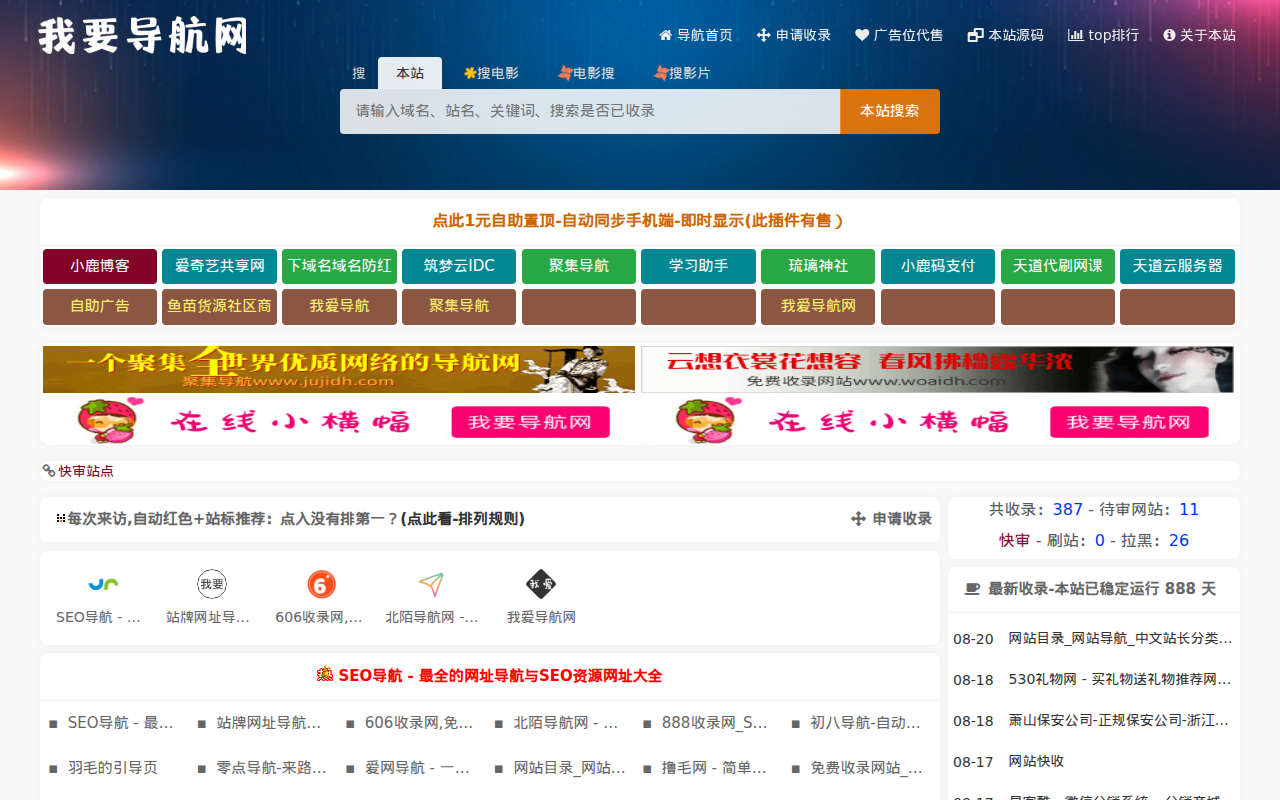The width and height of the screenshot is (1280, 800).
Task: Click the home icon beside 导航首页
Action: click(x=665, y=35)
